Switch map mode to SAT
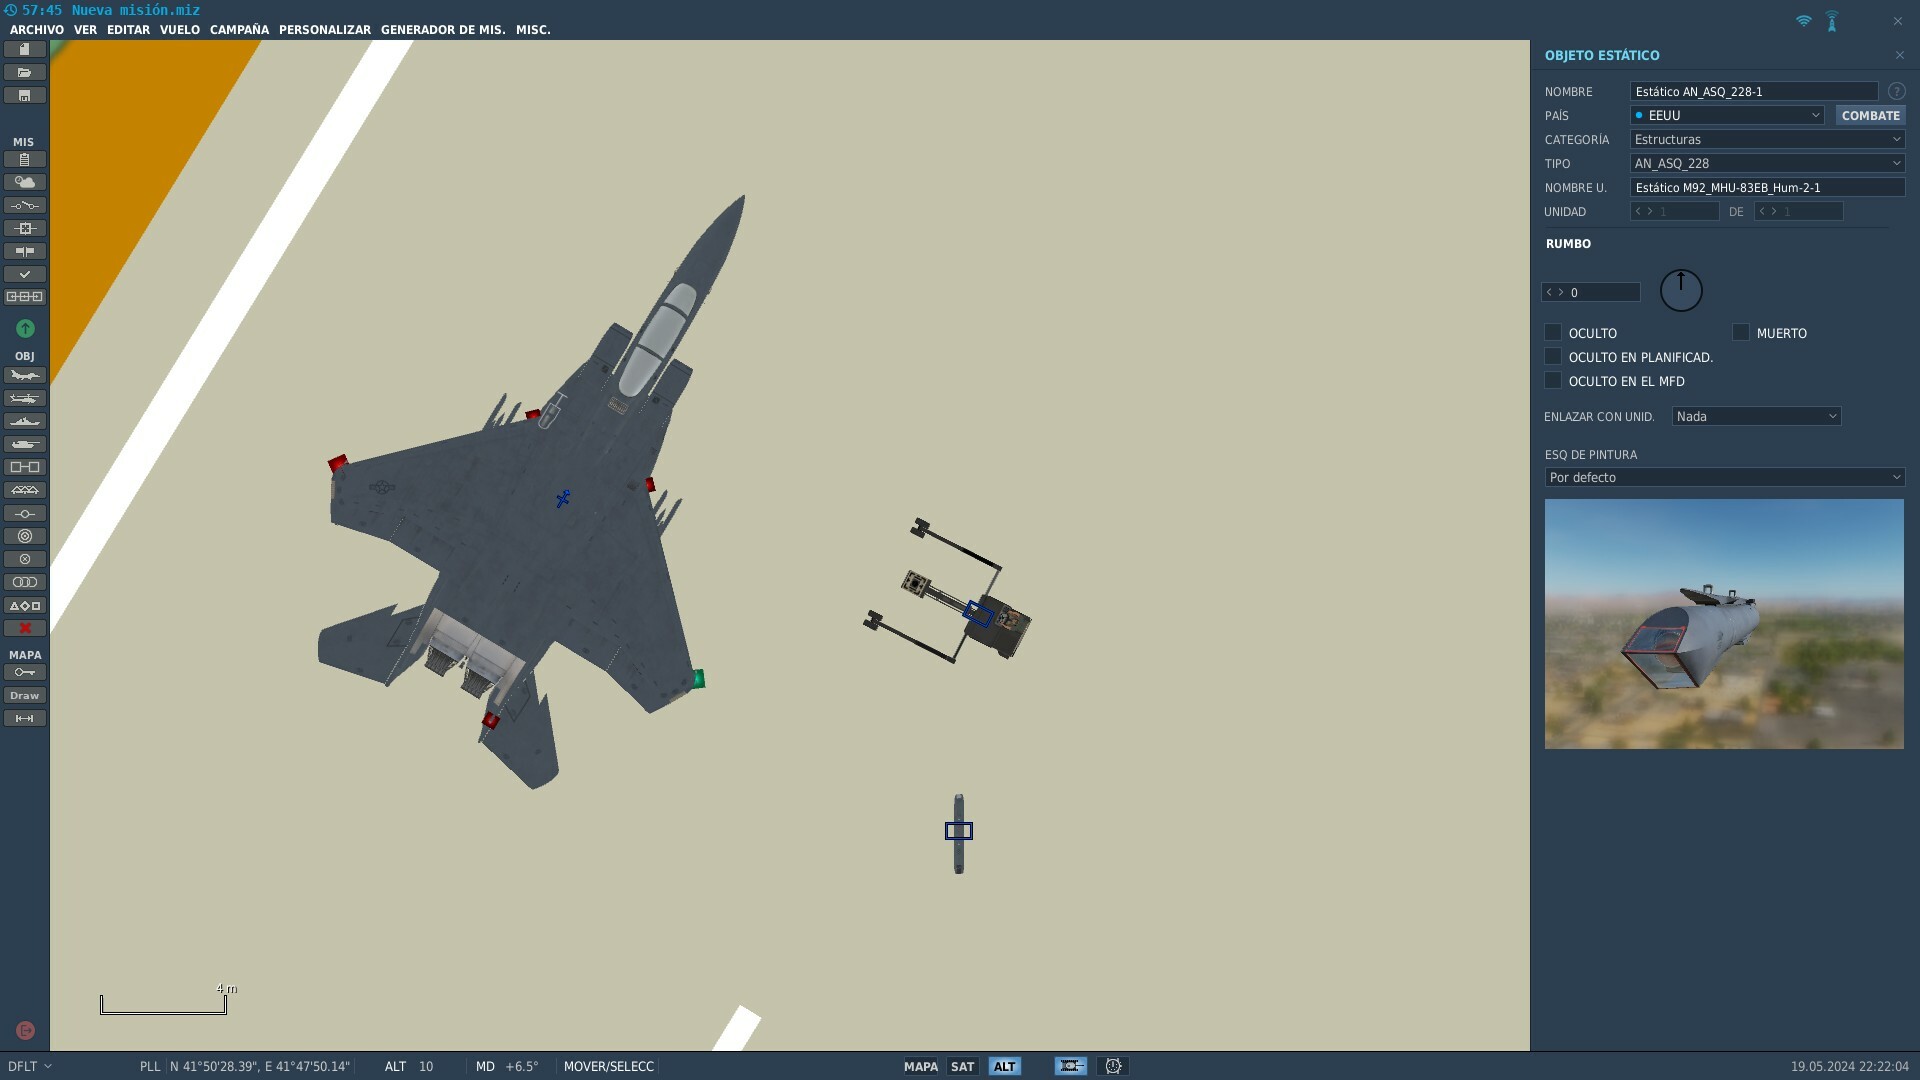 point(962,1066)
